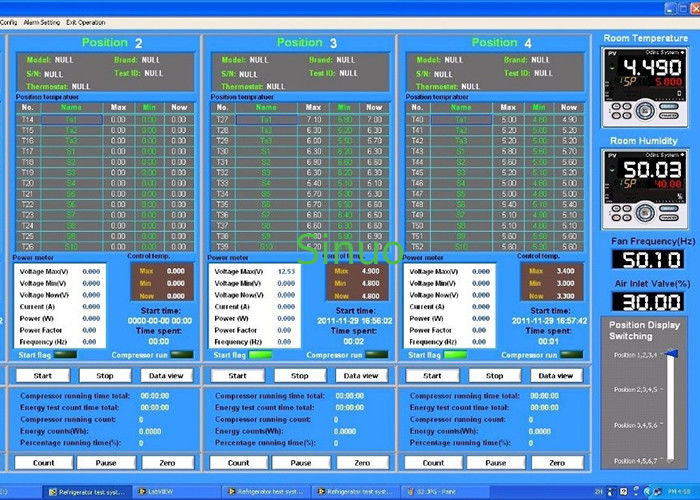Image resolution: width=700 pixels, height=500 pixels.
Task: Open the Exit Operation menu
Action: pos(85,21)
